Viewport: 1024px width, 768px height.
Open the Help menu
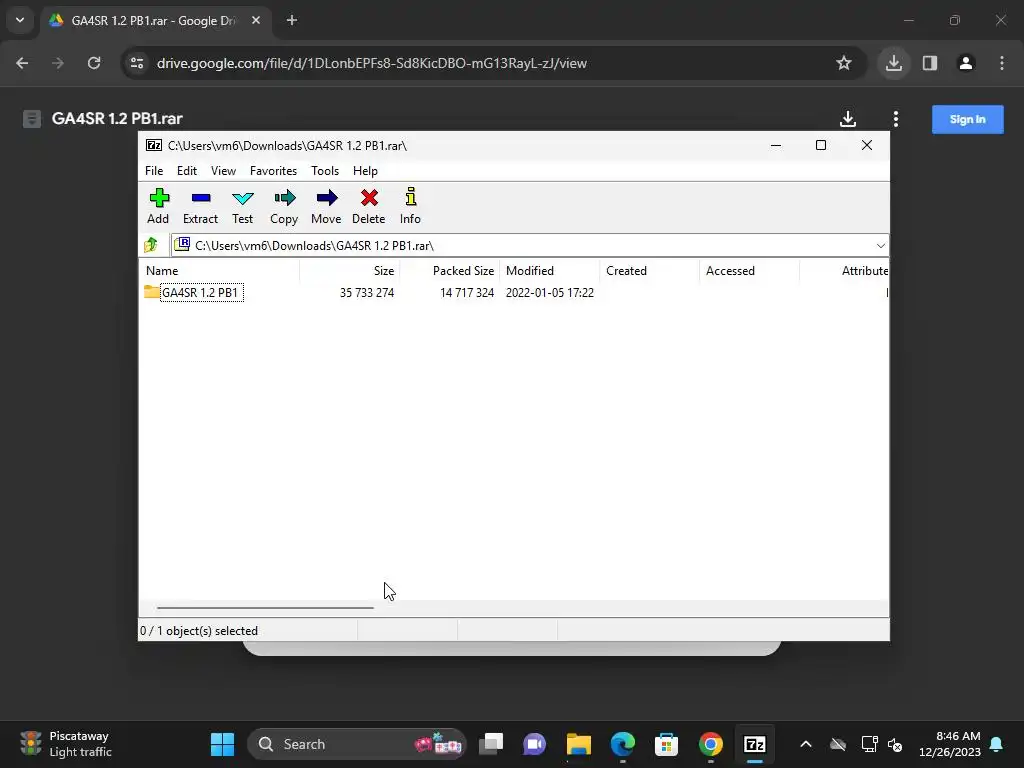point(365,170)
